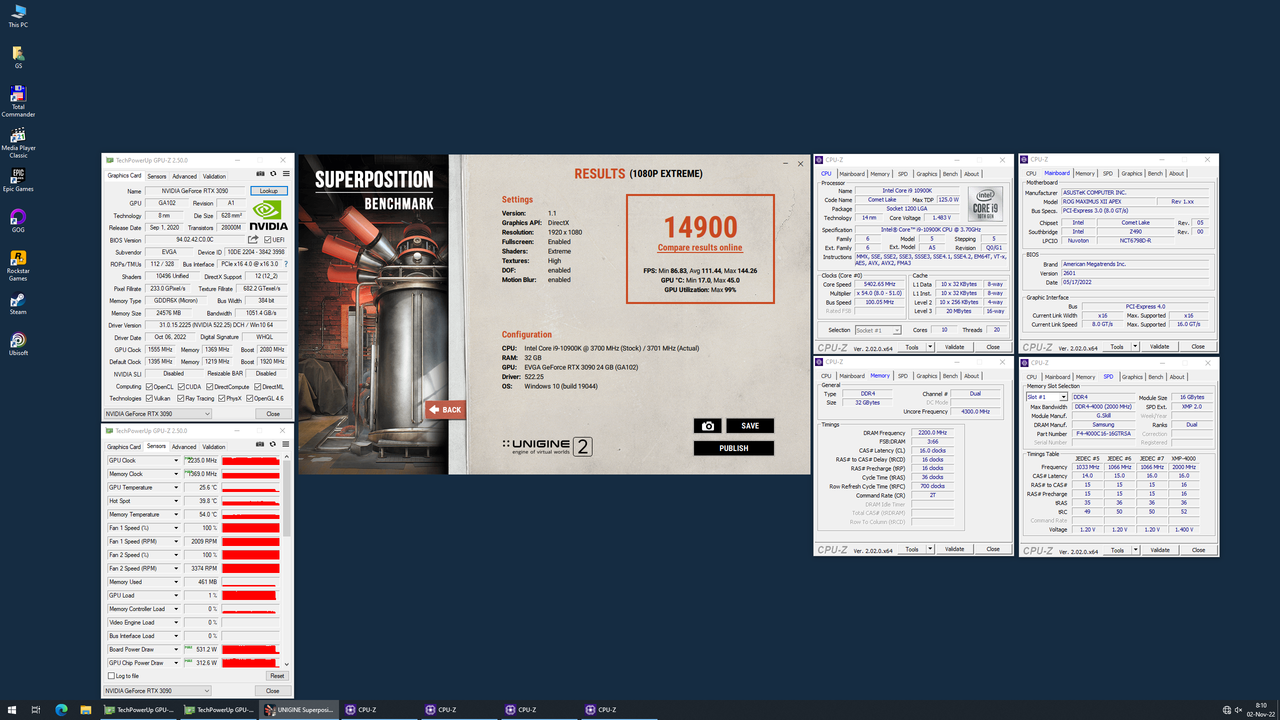Launch Rockstar Games desktop shortcut
The height and width of the screenshot is (720, 1280).
(18, 266)
